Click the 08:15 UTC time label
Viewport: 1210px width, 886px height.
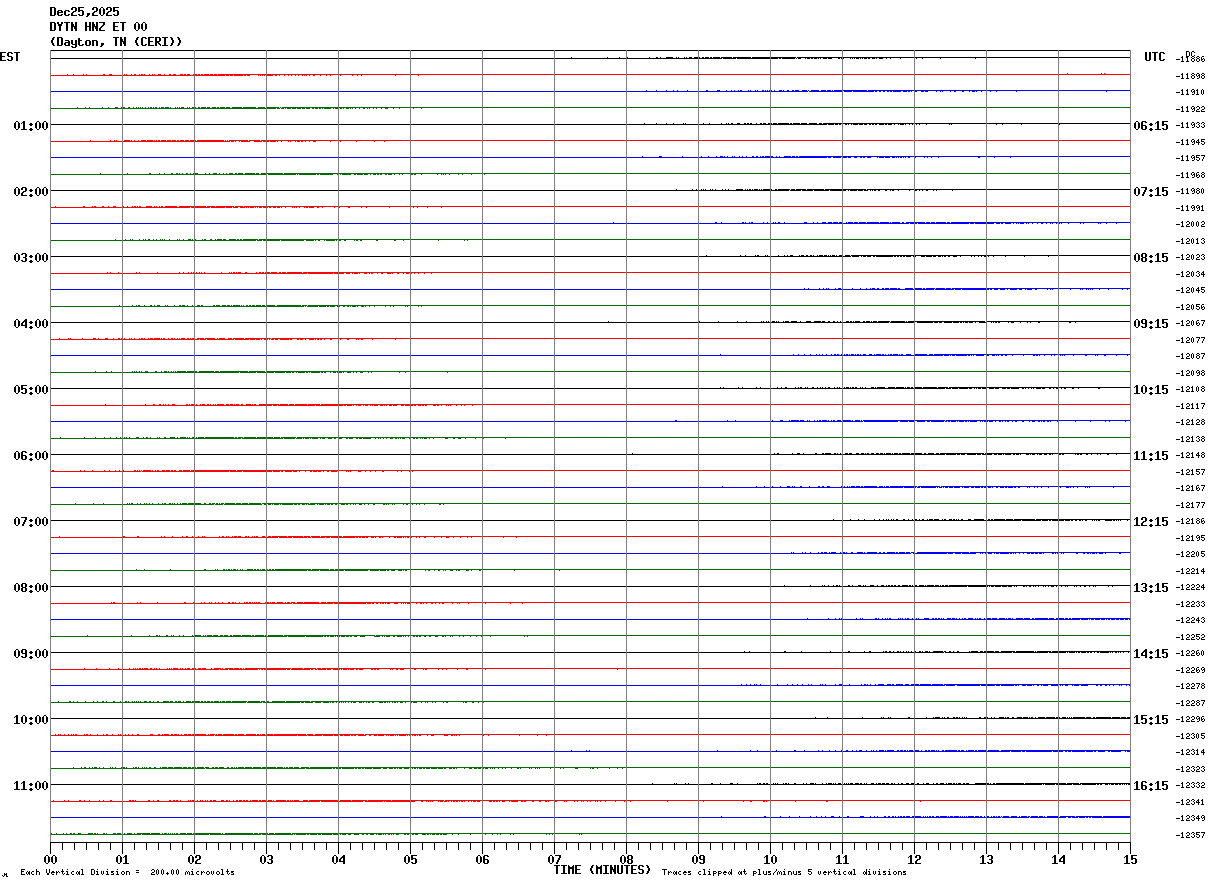(x=1151, y=258)
